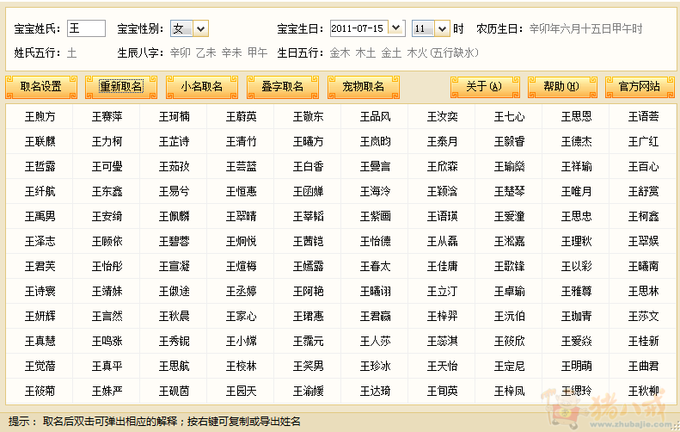680x432 pixels.
Task: Click the name 王立汀
Action: pos(442,291)
